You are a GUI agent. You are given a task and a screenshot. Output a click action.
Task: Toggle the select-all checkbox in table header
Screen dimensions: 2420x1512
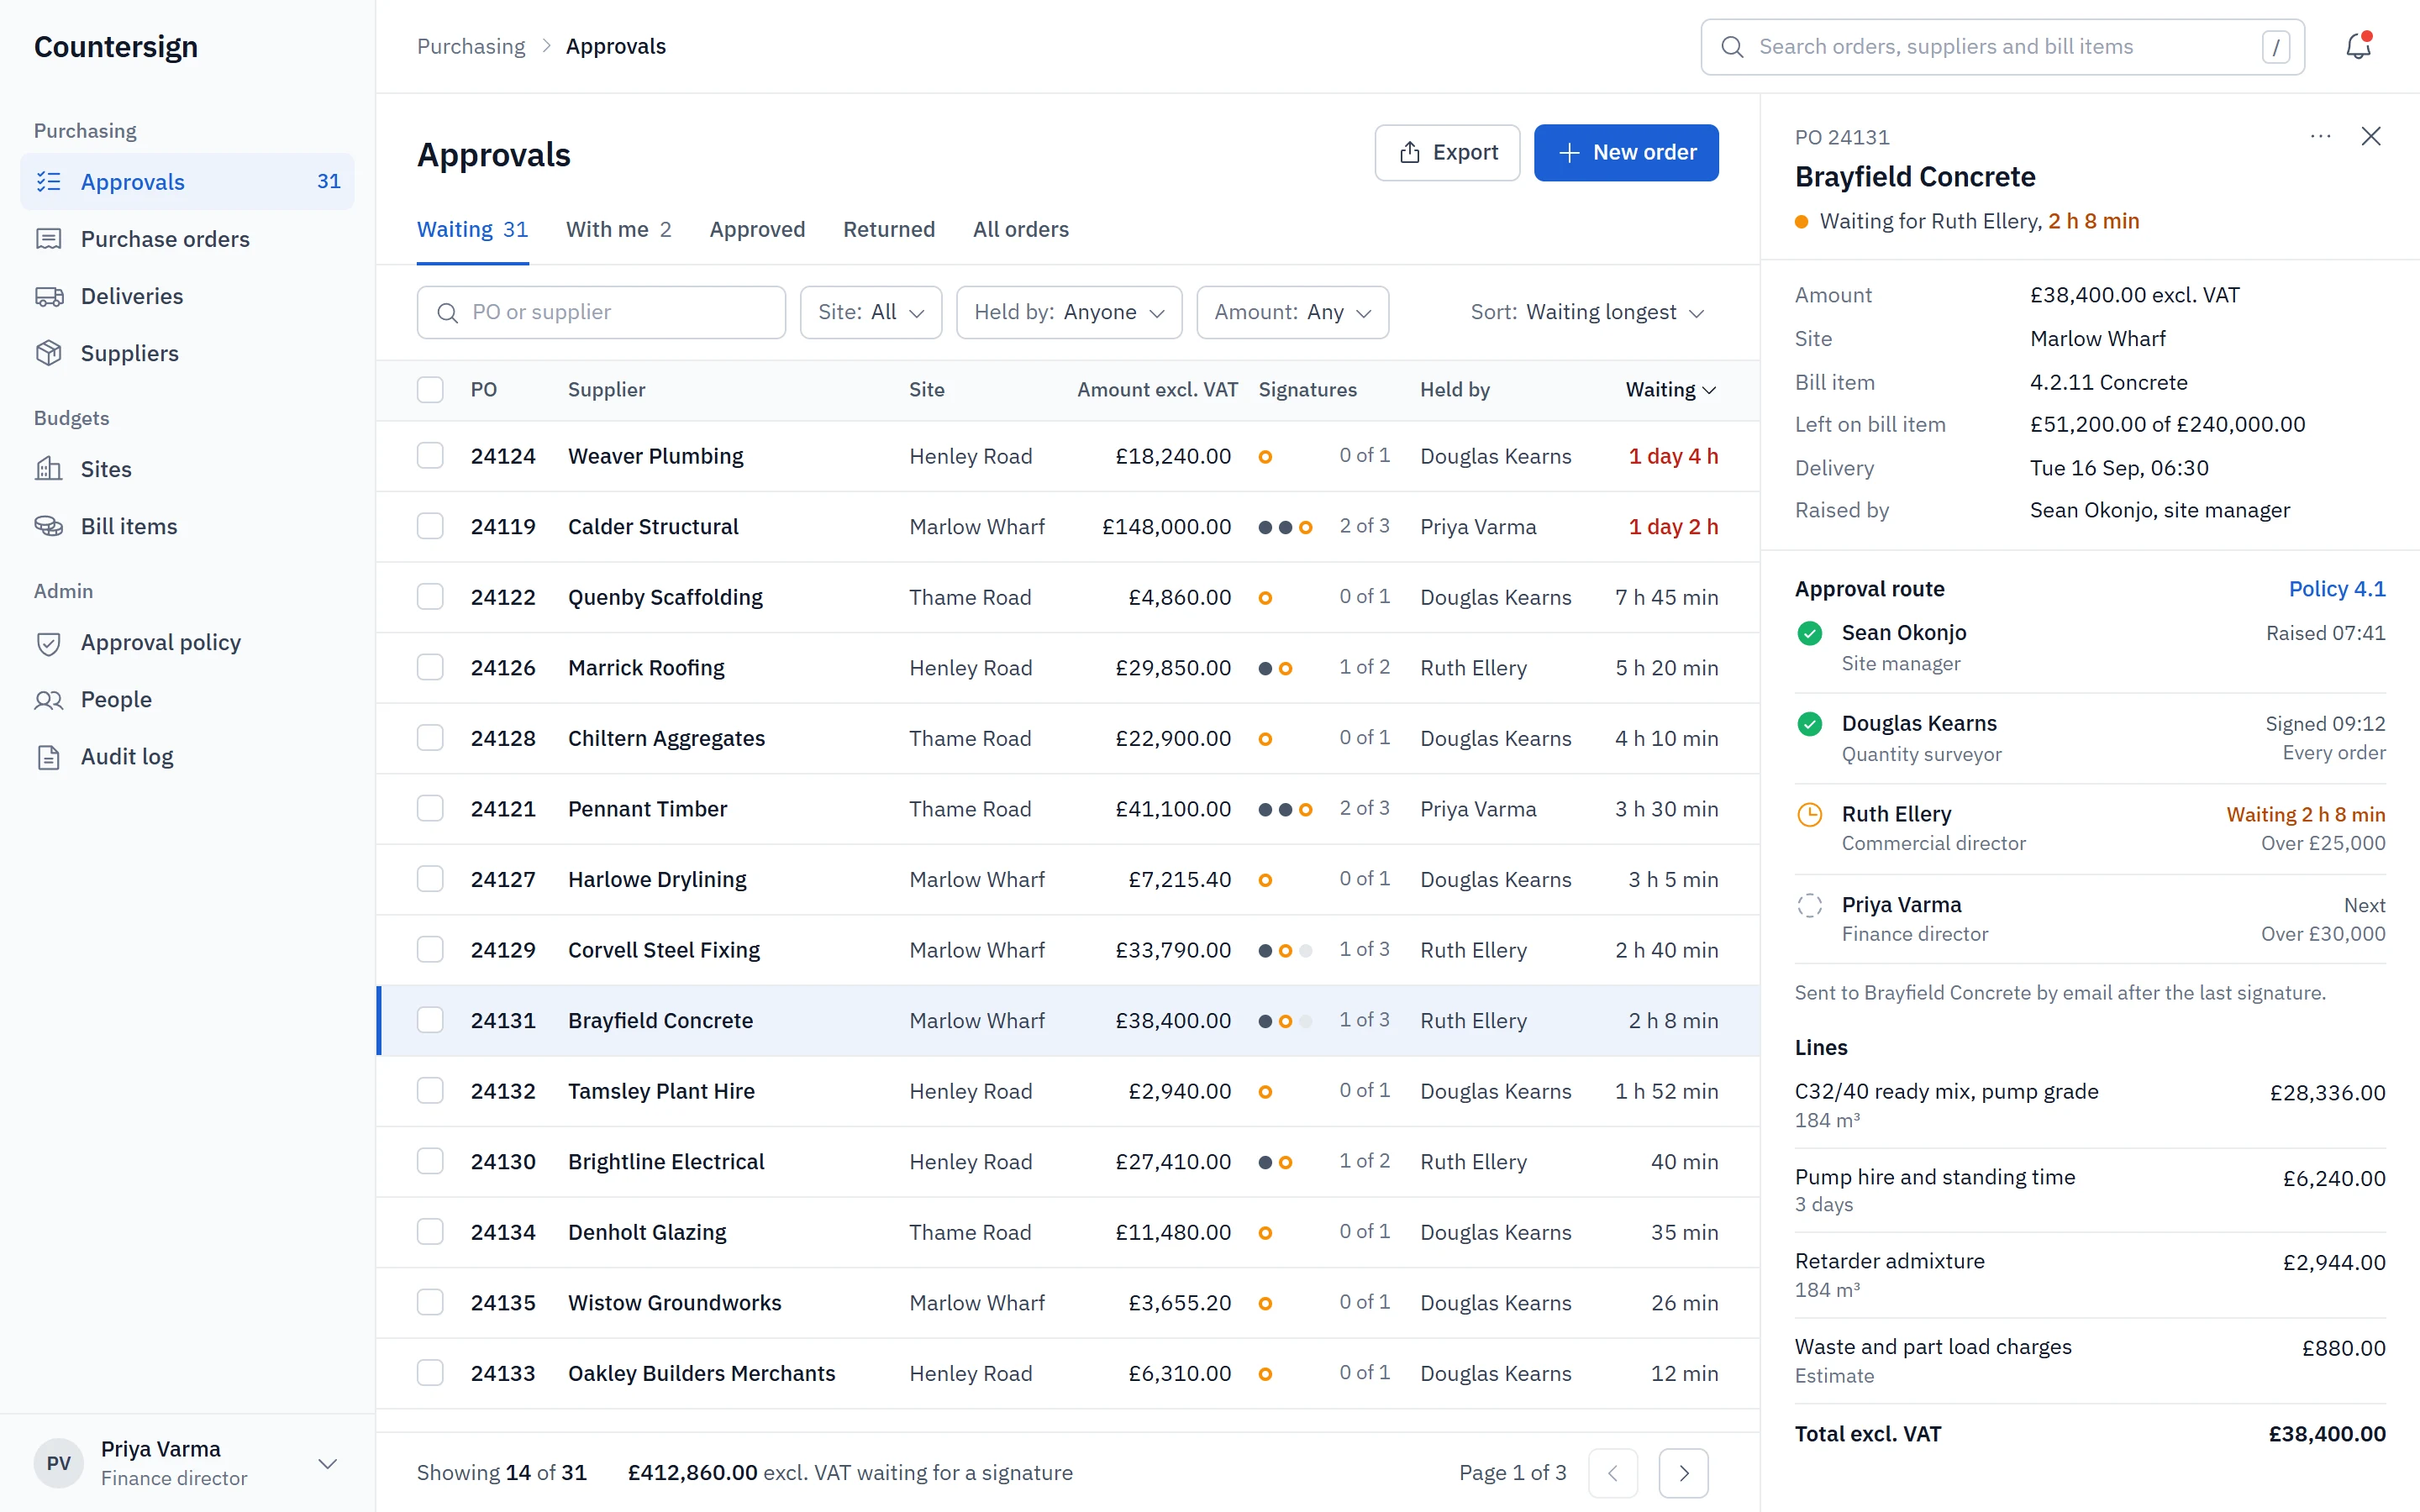coord(430,390)
